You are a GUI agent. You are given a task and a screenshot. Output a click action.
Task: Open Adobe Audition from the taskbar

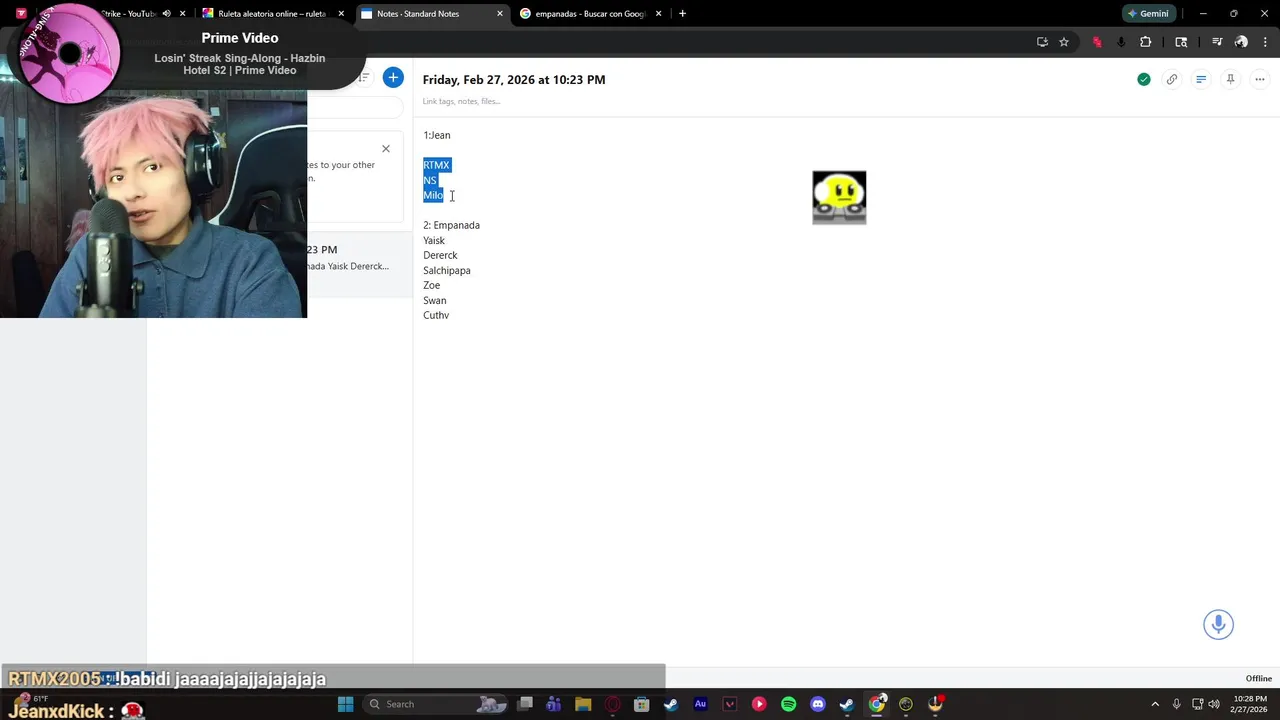pyautogui.click(x=700, y=704)
